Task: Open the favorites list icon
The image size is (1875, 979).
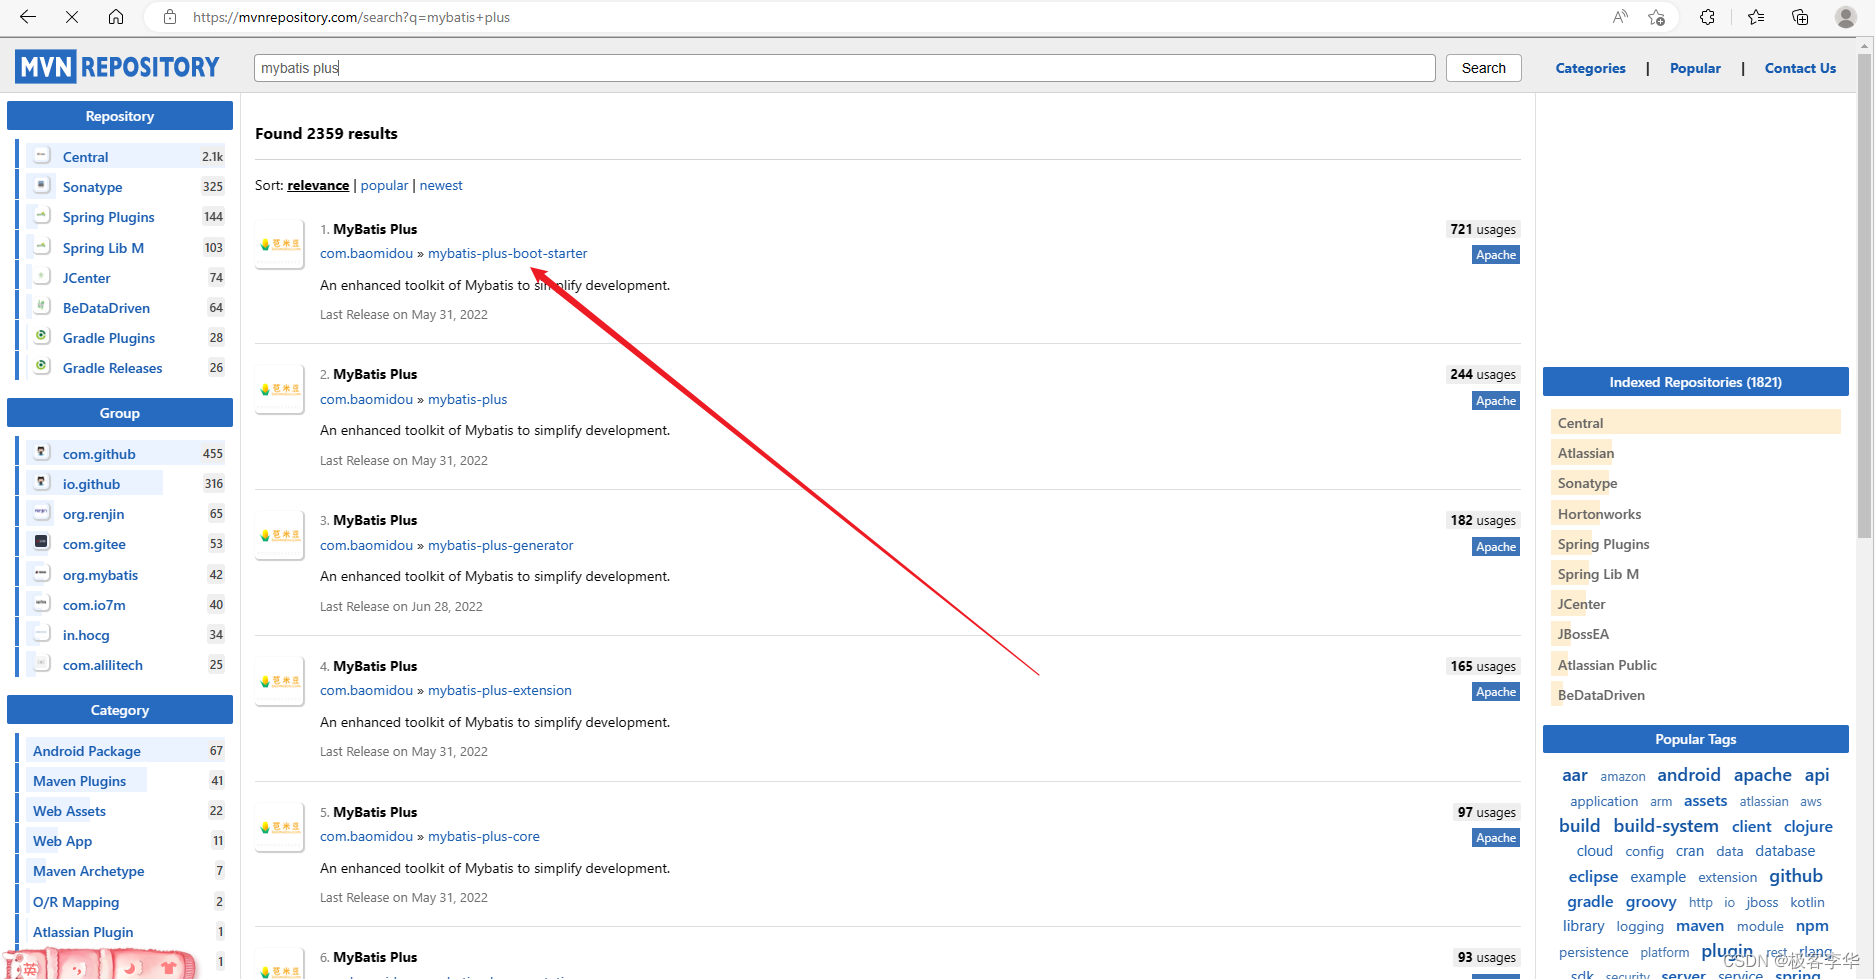Action: click(x=1756, y=17)
